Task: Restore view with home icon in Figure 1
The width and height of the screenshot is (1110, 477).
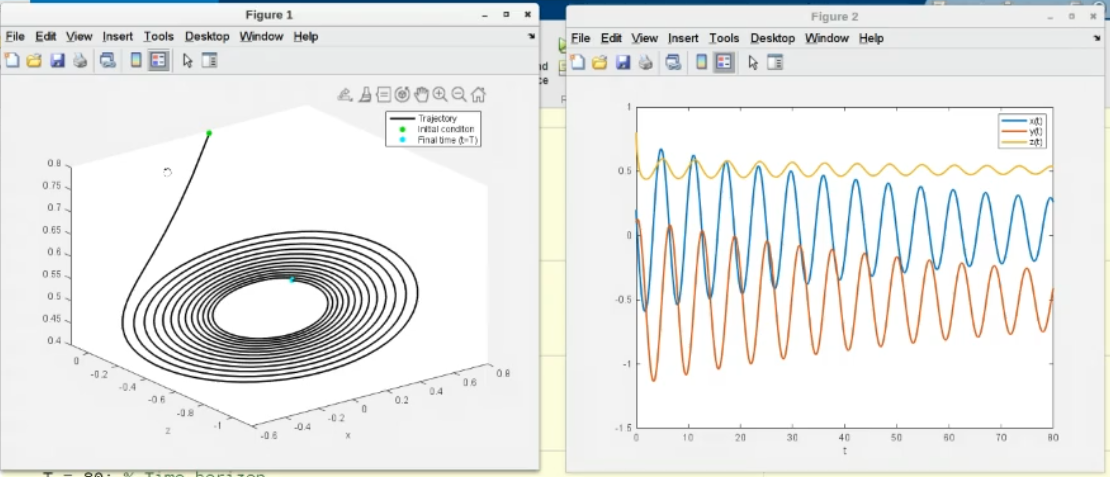Action: (x=478, y=95)
